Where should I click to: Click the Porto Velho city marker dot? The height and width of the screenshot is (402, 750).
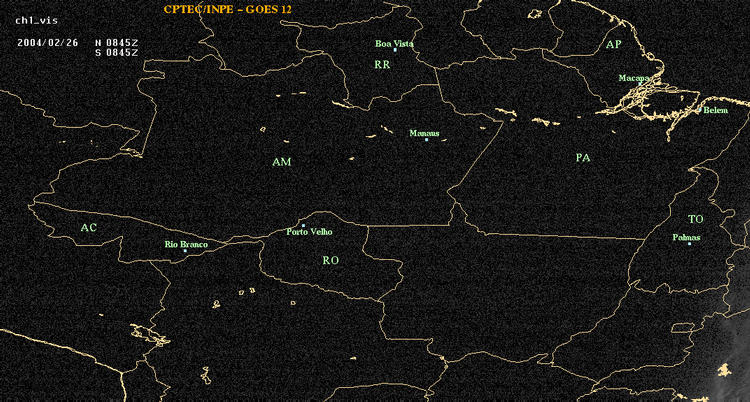tap(303, 225)
